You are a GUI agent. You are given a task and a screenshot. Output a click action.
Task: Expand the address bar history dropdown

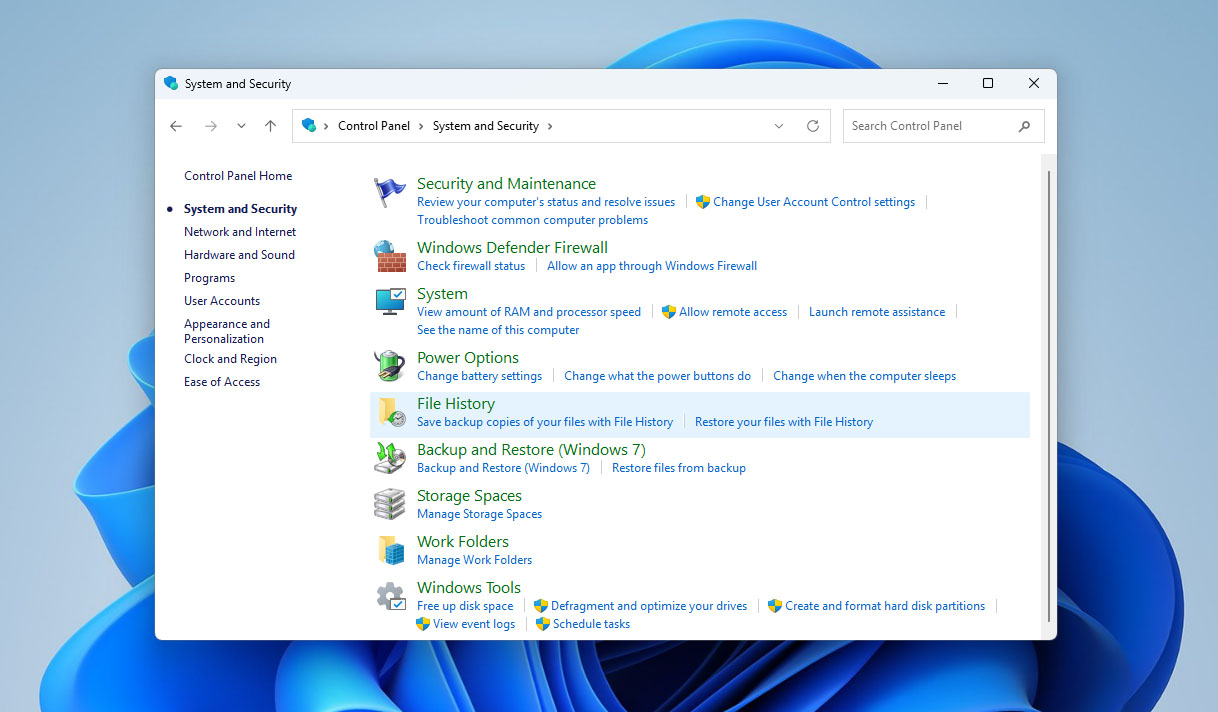tap(778, 125)
